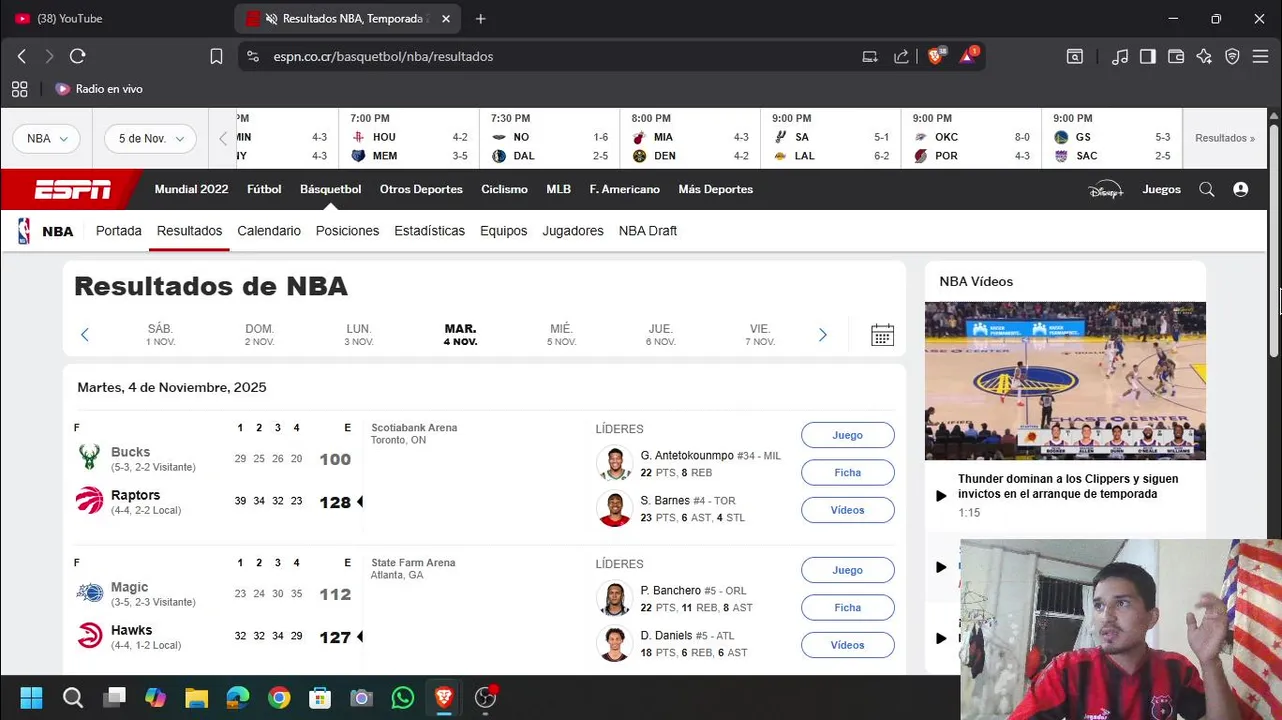
Task: Open the Windows Start button
Action: [32, 698]
